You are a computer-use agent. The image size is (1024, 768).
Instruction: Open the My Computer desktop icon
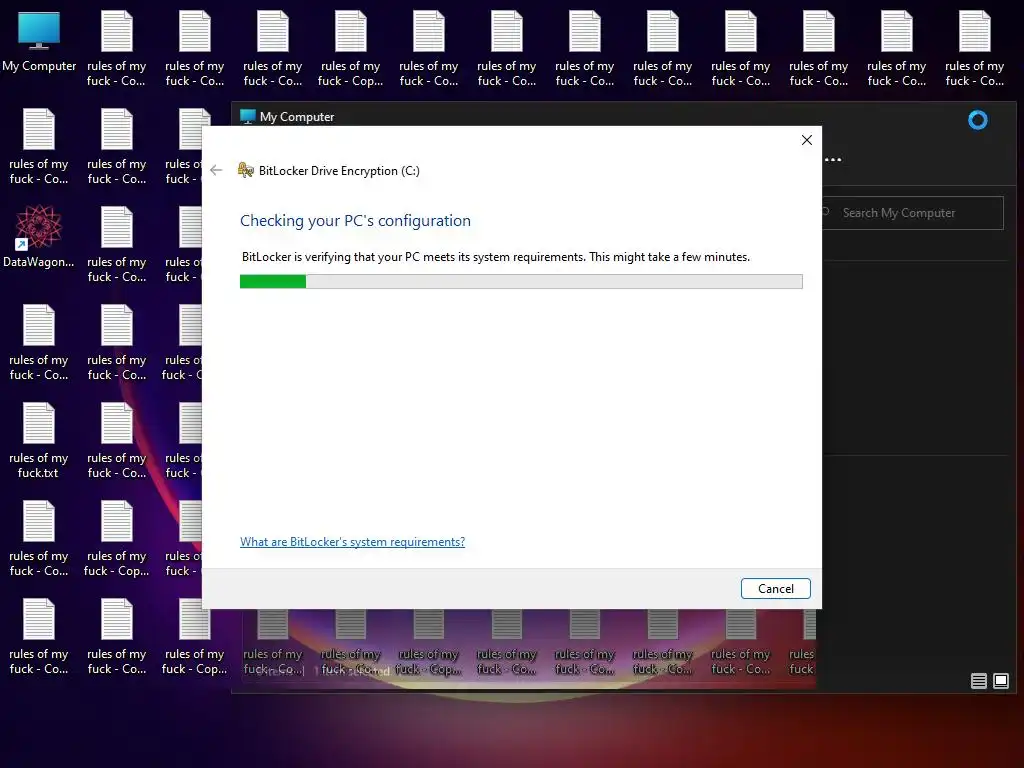[39, 42]
